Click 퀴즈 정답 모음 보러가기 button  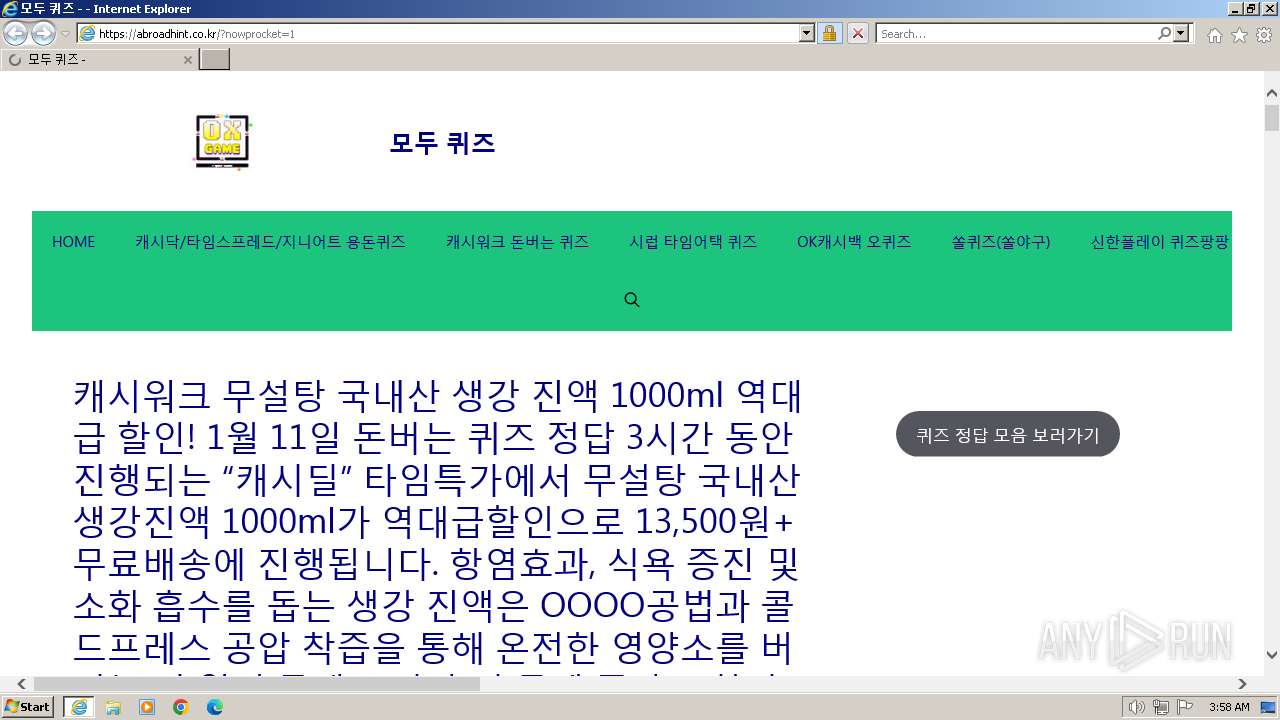[x=1008, y=434]
